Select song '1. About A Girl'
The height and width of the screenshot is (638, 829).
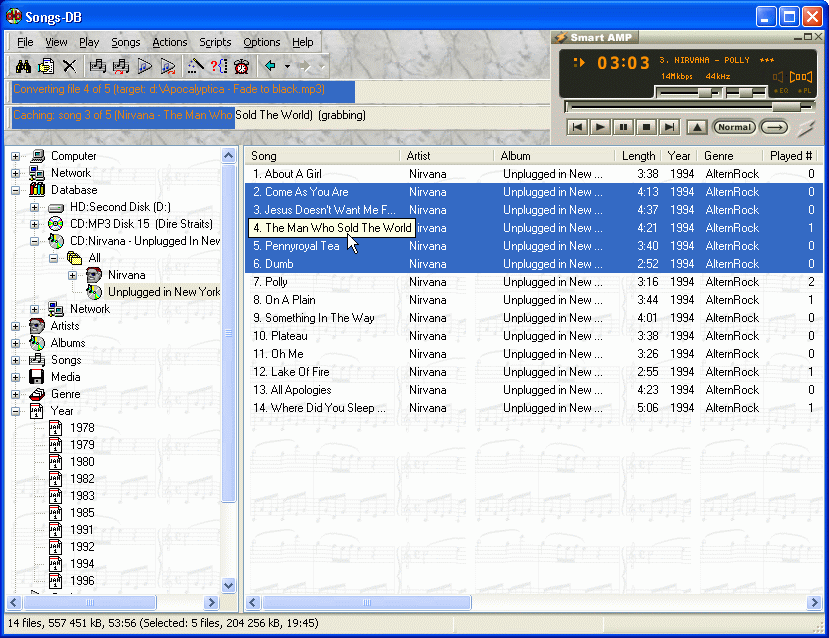pyautogui.click(x=533, y=174)
